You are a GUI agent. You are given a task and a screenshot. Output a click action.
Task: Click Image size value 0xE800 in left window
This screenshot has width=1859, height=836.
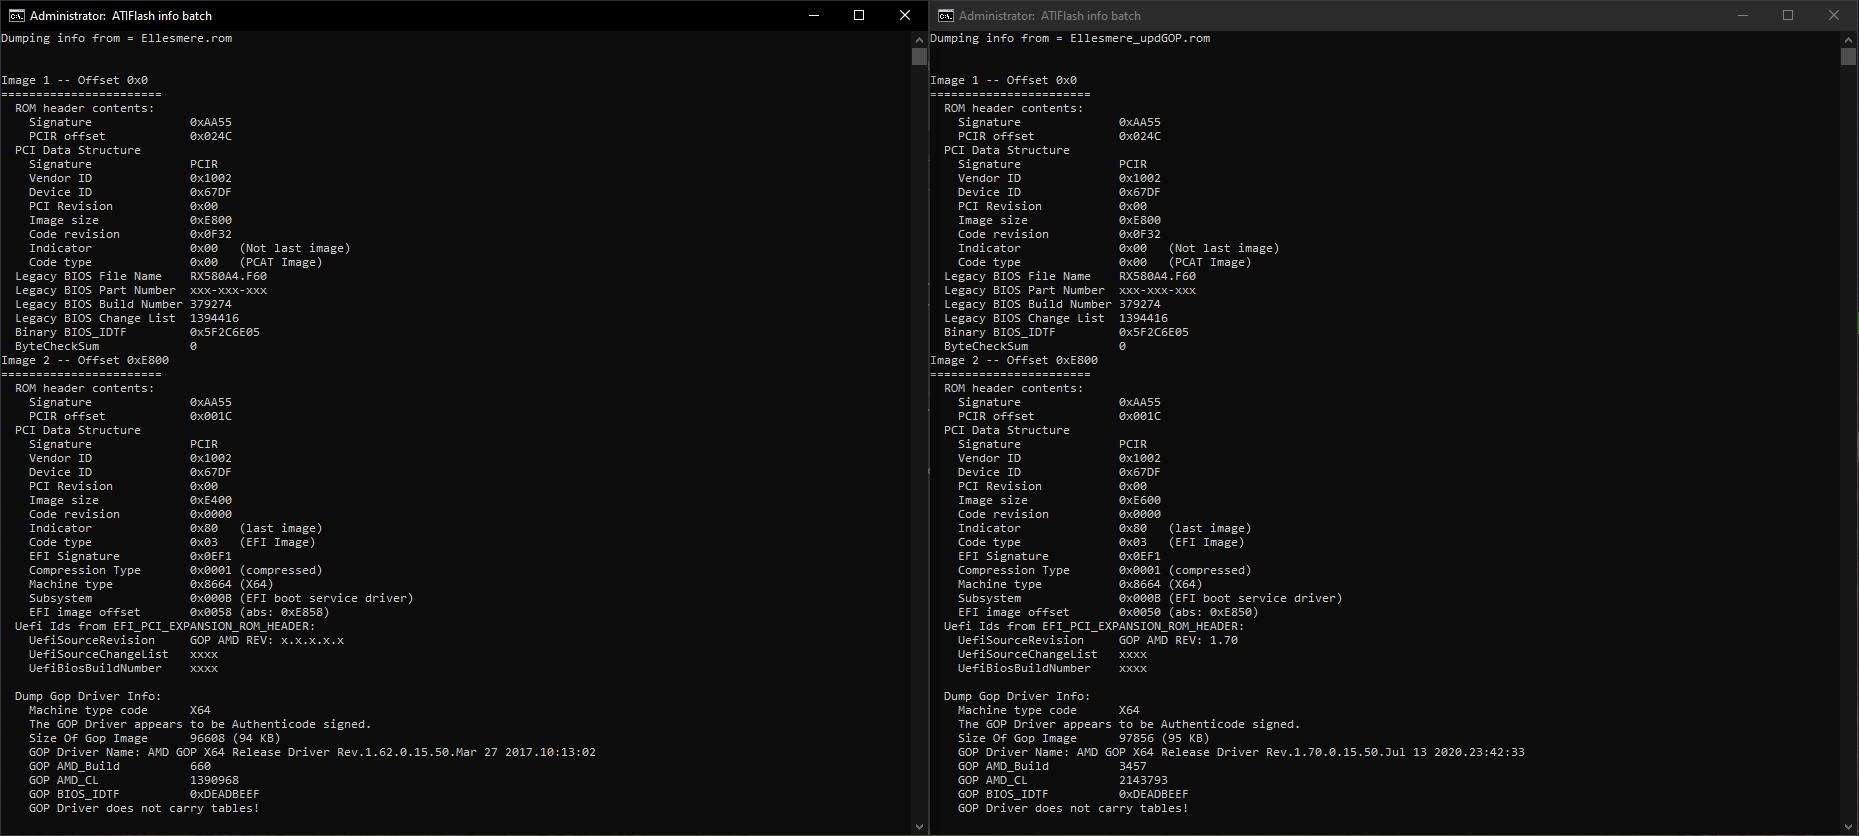click(x=211, y=220)
